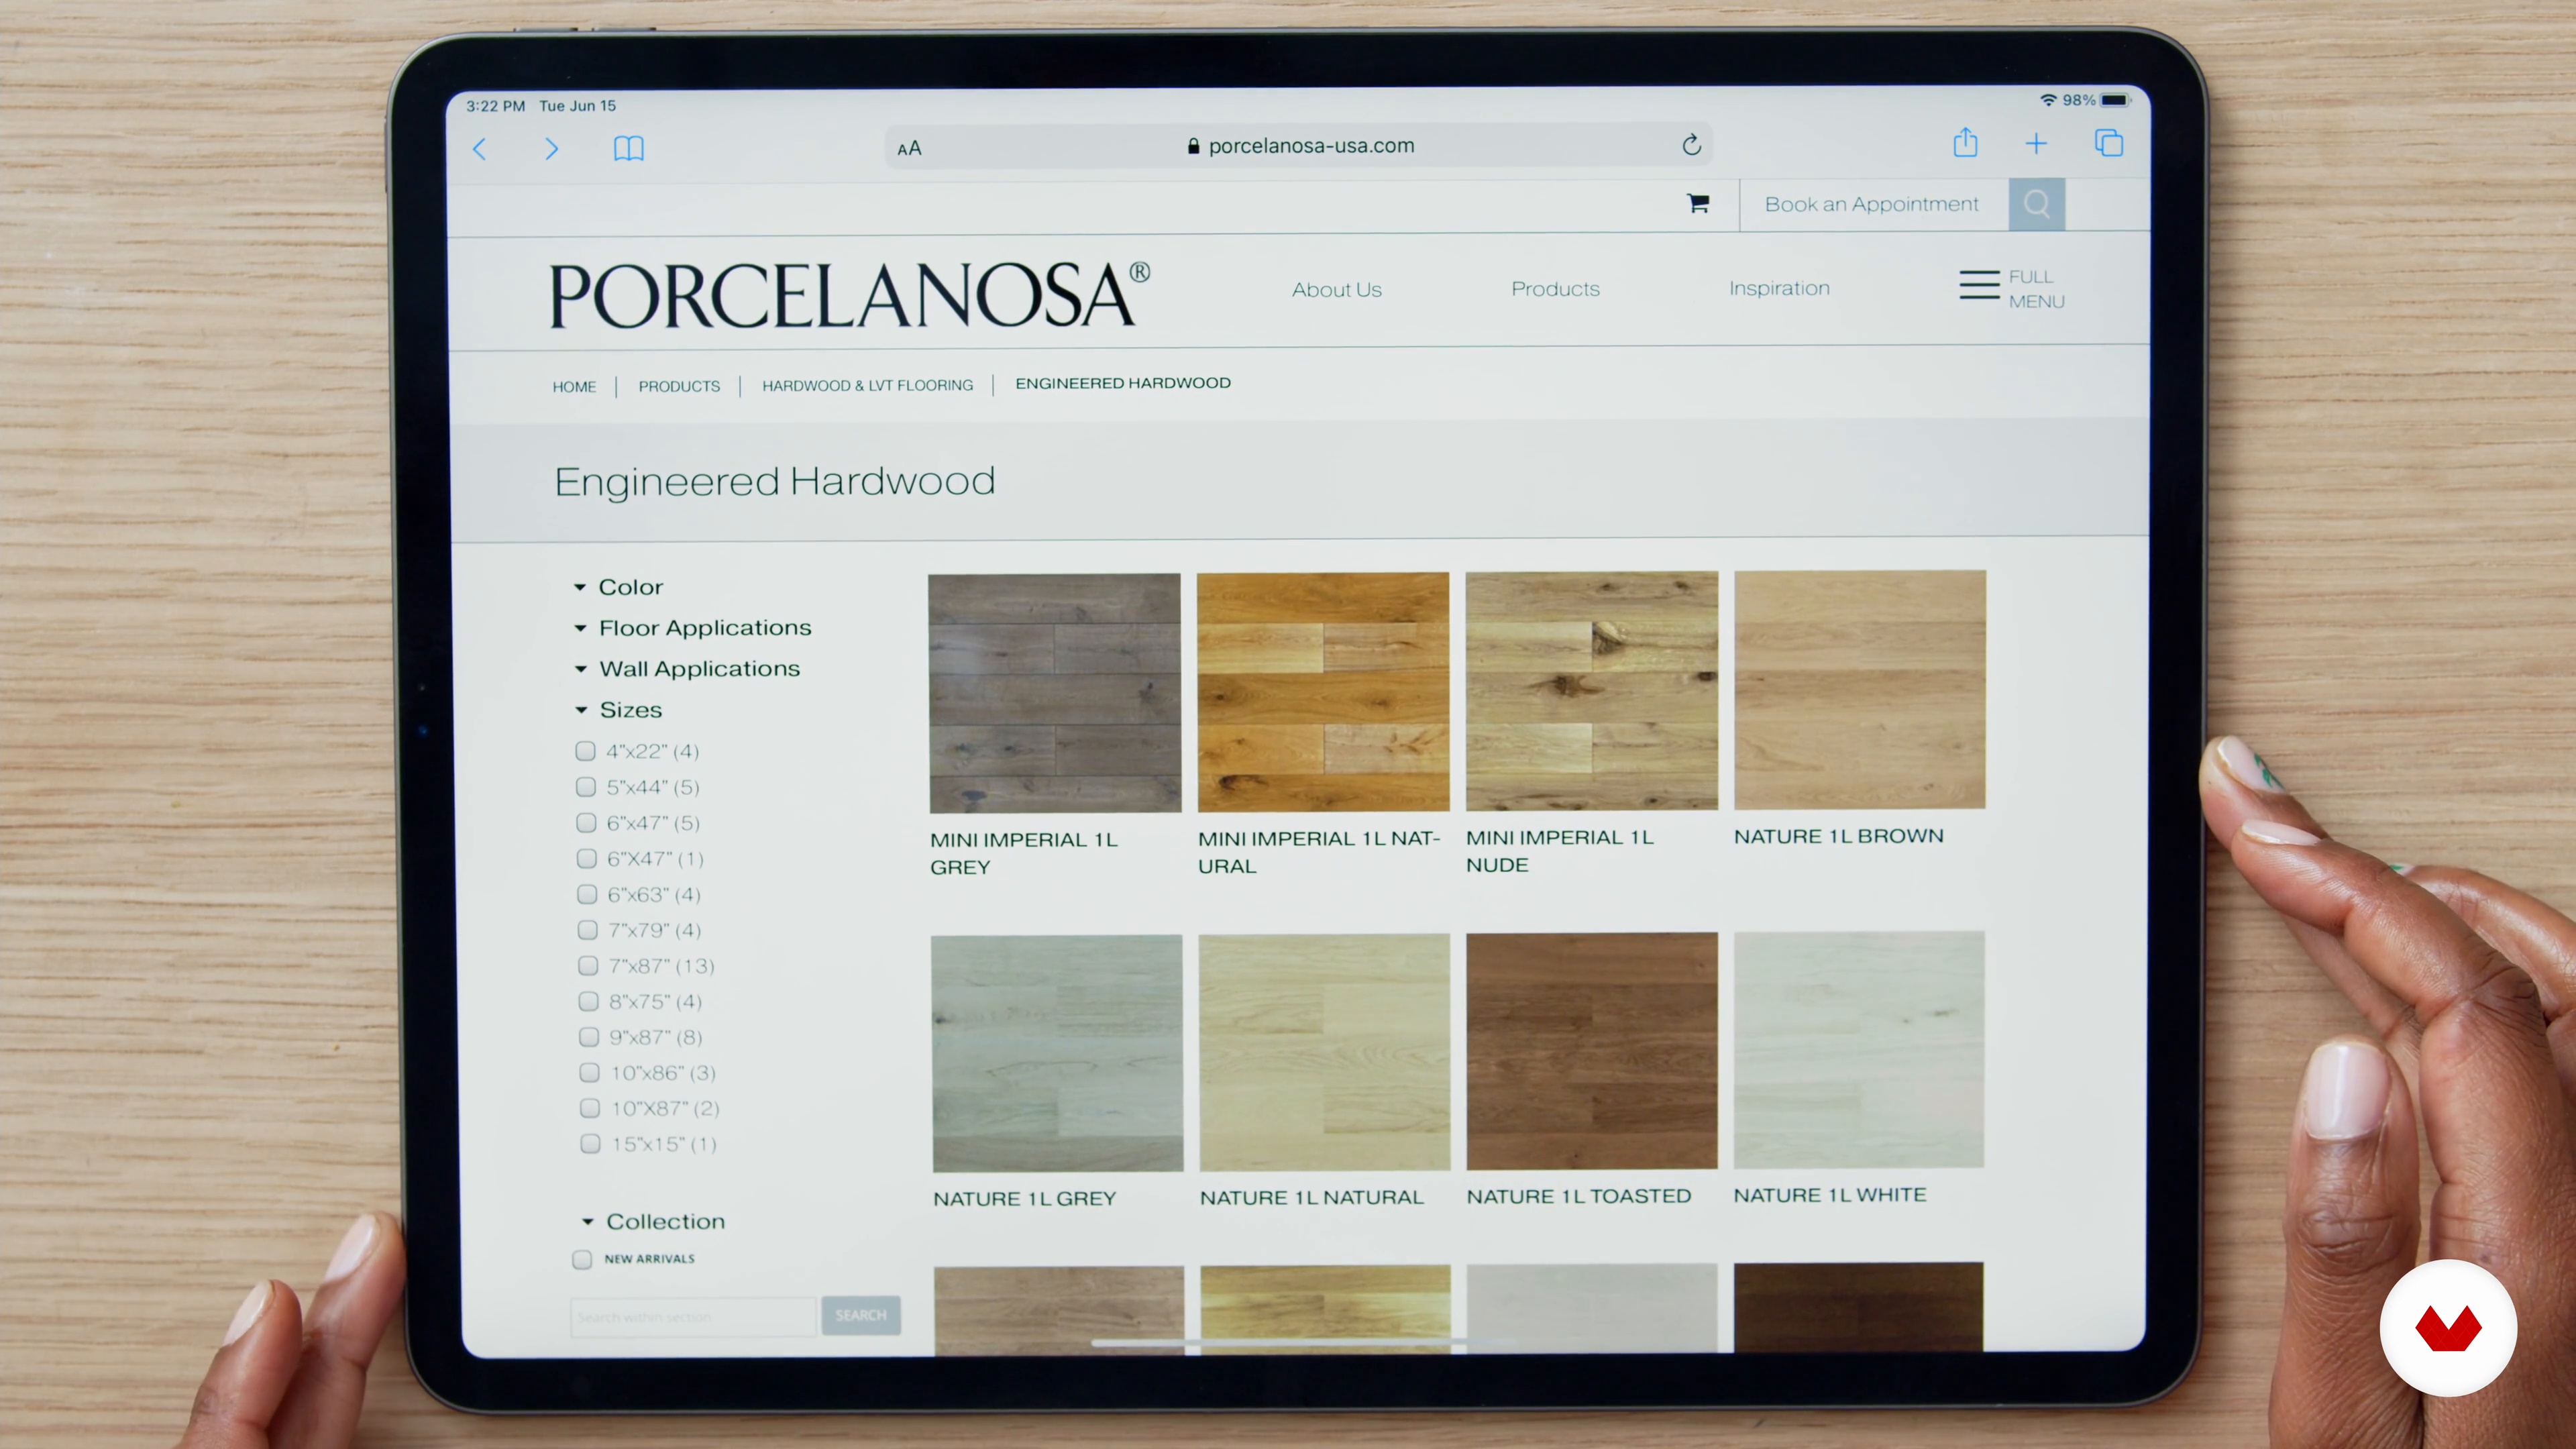Open Nature 1L Toasted swatch image
The width and height of the screenshot is (2576, 1449).
click(1592, 1051)
